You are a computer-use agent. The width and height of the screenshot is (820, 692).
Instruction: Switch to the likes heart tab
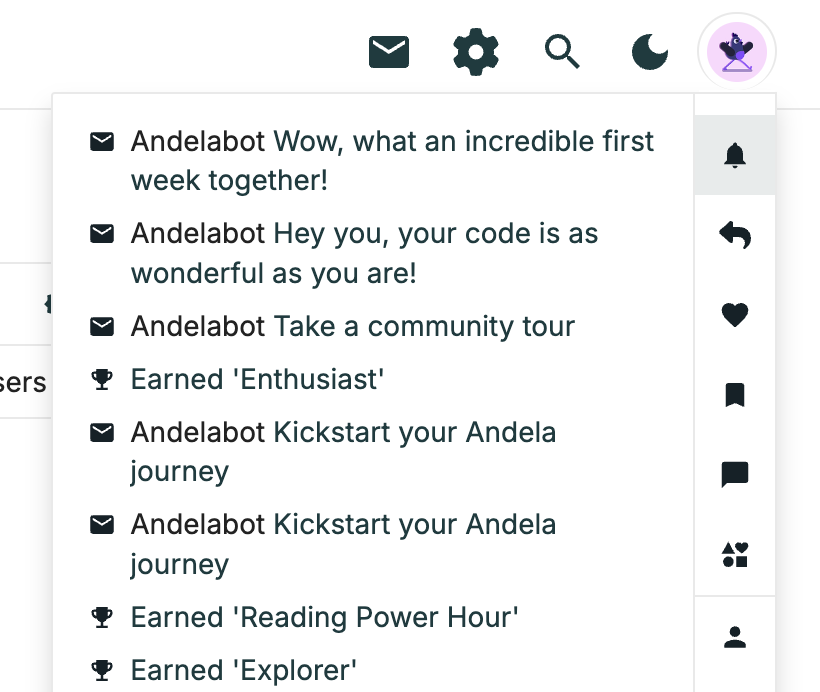[x=735, y=315]
